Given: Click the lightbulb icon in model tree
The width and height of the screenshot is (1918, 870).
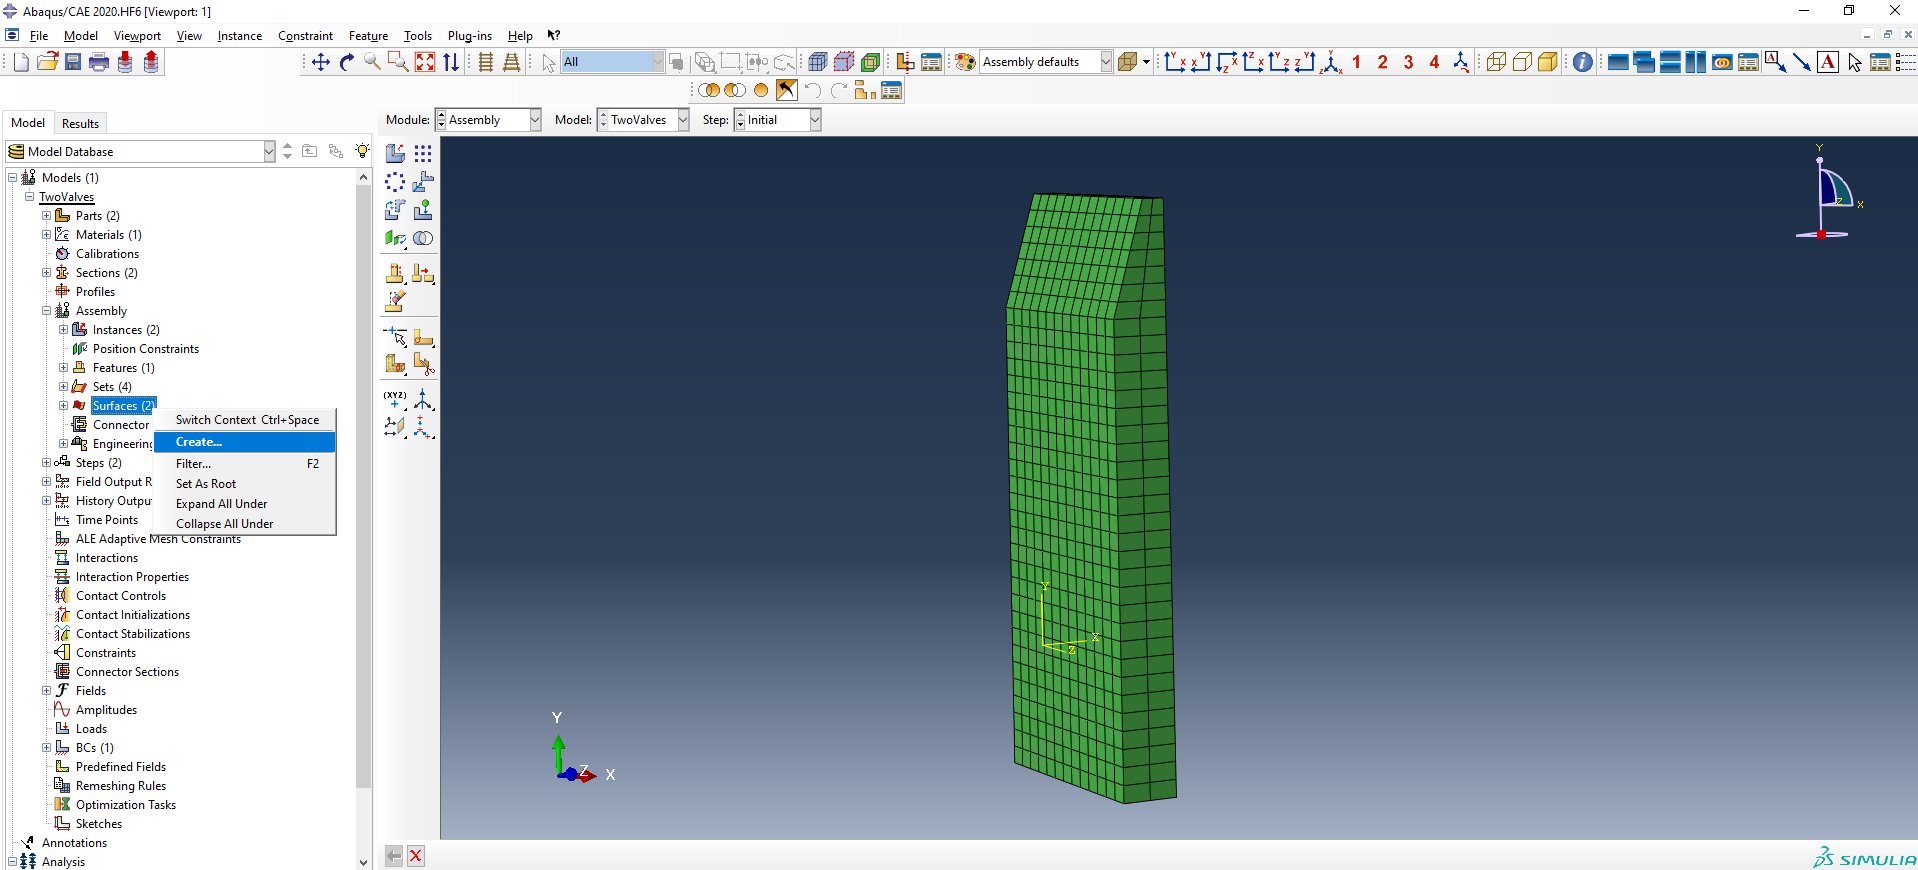Looking at the screenshot, I should [x=362, y=151].
